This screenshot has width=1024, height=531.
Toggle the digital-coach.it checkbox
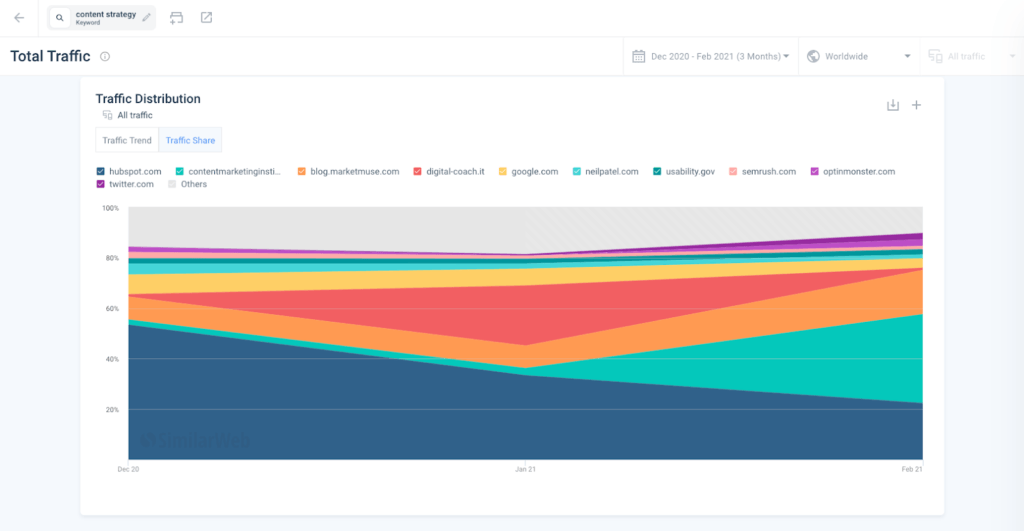(417, 171)
